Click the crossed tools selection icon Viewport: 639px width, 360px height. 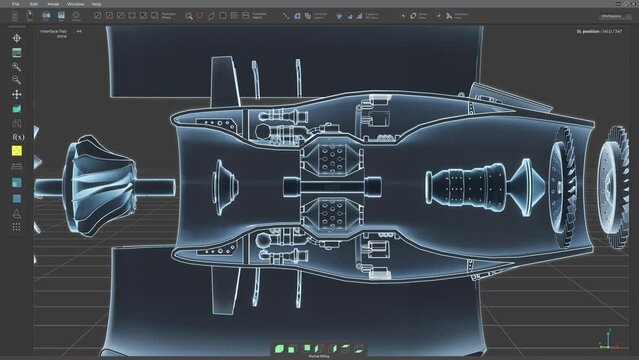coord(449,16)
